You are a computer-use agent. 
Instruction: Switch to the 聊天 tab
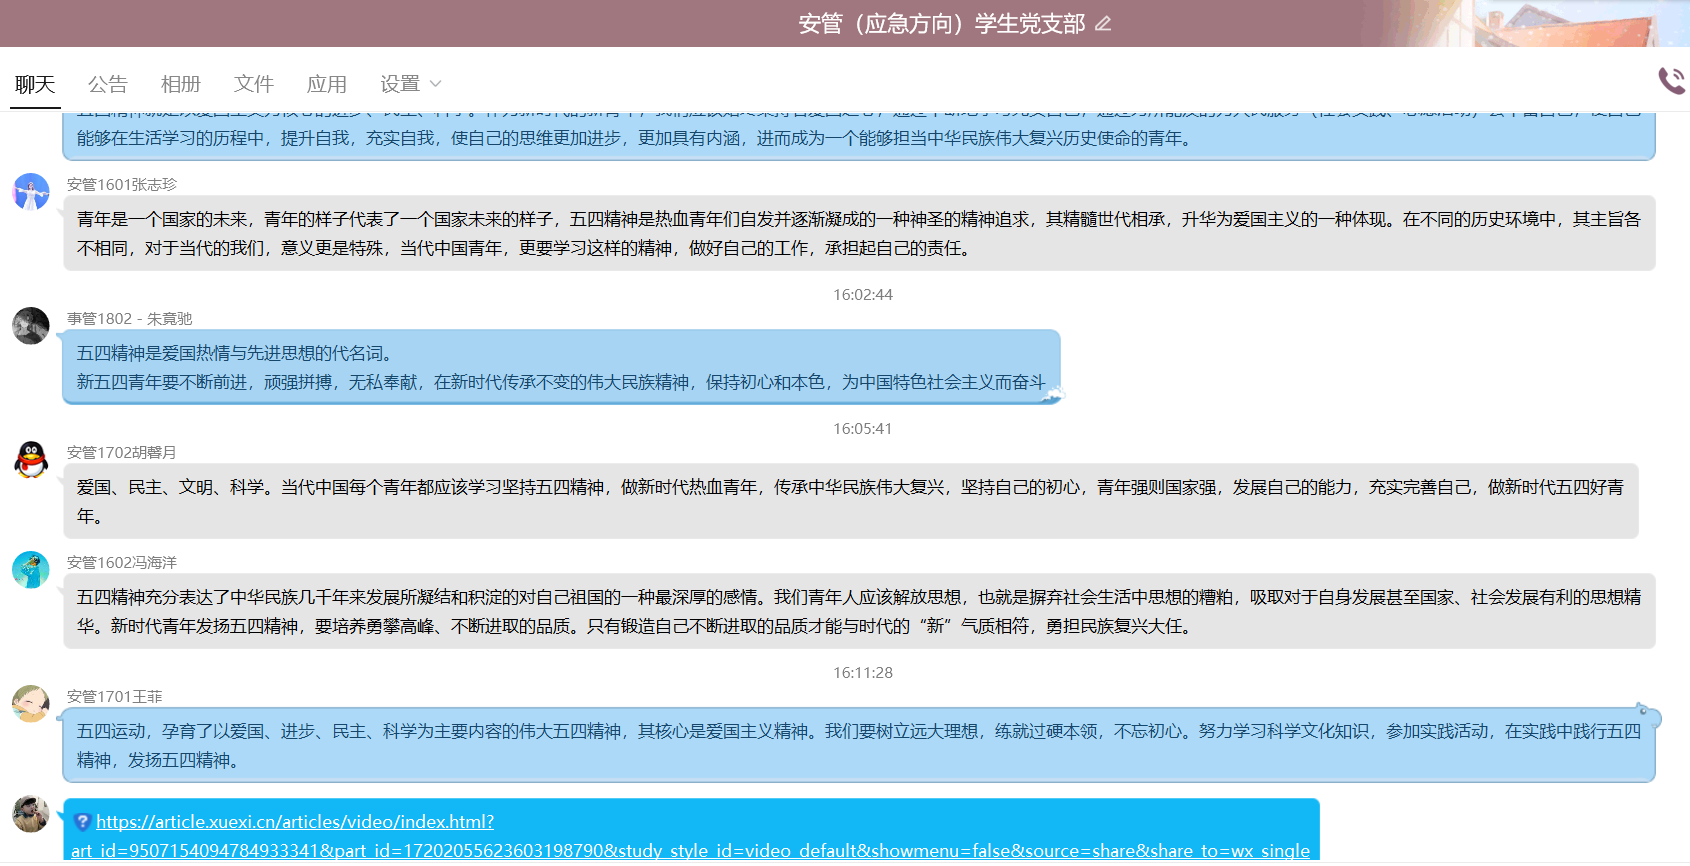[35, 84]
